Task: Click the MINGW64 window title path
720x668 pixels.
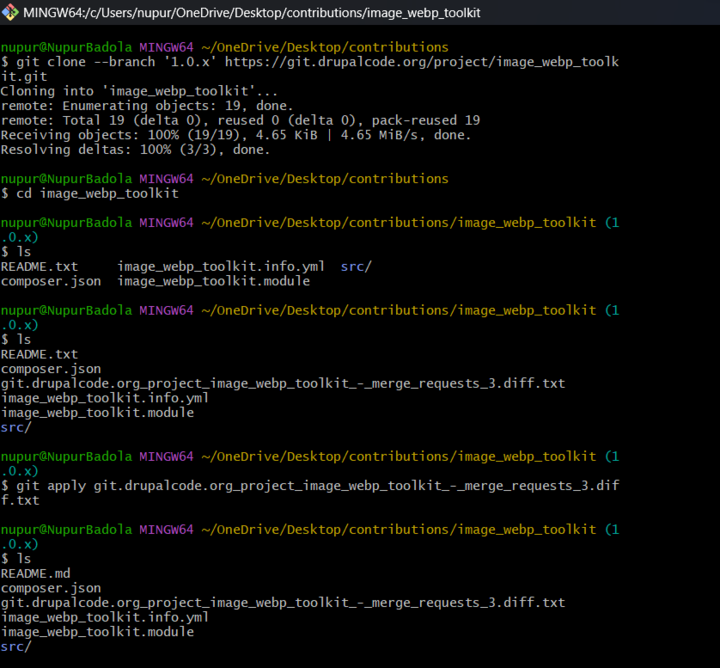Action: (x=268, y=14)
